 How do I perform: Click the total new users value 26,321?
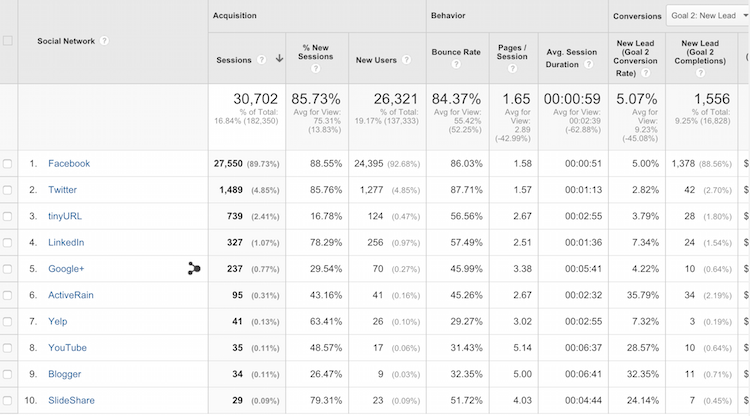pyautogui.click(x=396, y=99)
